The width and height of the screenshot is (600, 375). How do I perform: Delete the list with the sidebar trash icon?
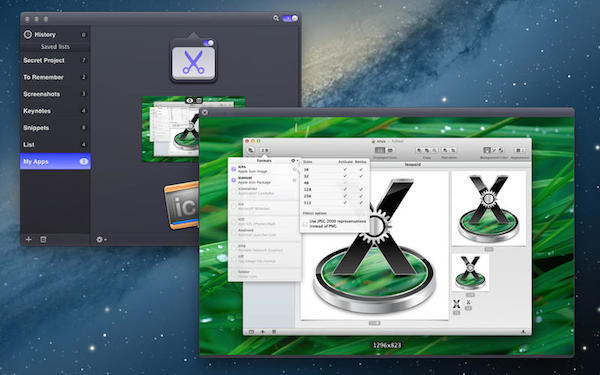click(43, 239)
